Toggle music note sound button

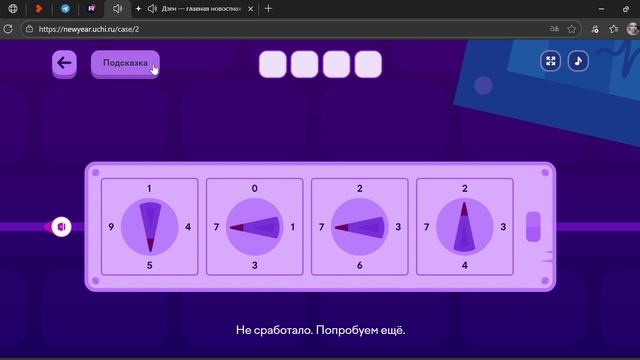click(578, 61)
